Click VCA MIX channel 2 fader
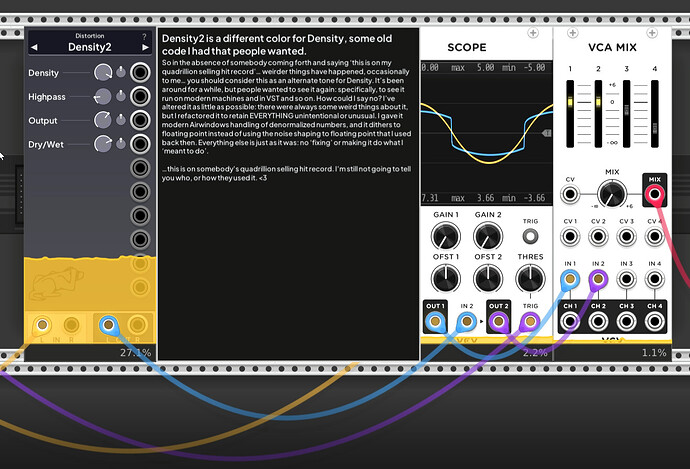Screen dimensions: 690x469 (x=598, y=114)
